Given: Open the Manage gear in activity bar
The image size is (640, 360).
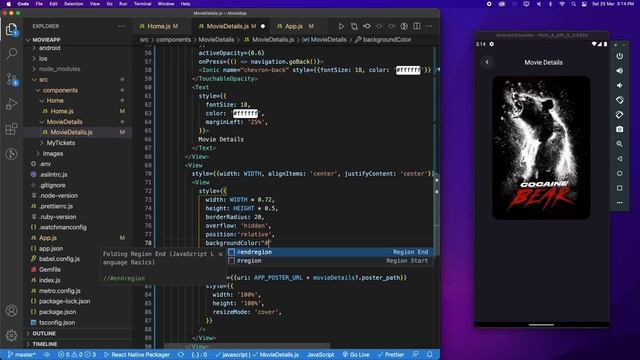Looking at the screenshot, I should click(11, 336).
